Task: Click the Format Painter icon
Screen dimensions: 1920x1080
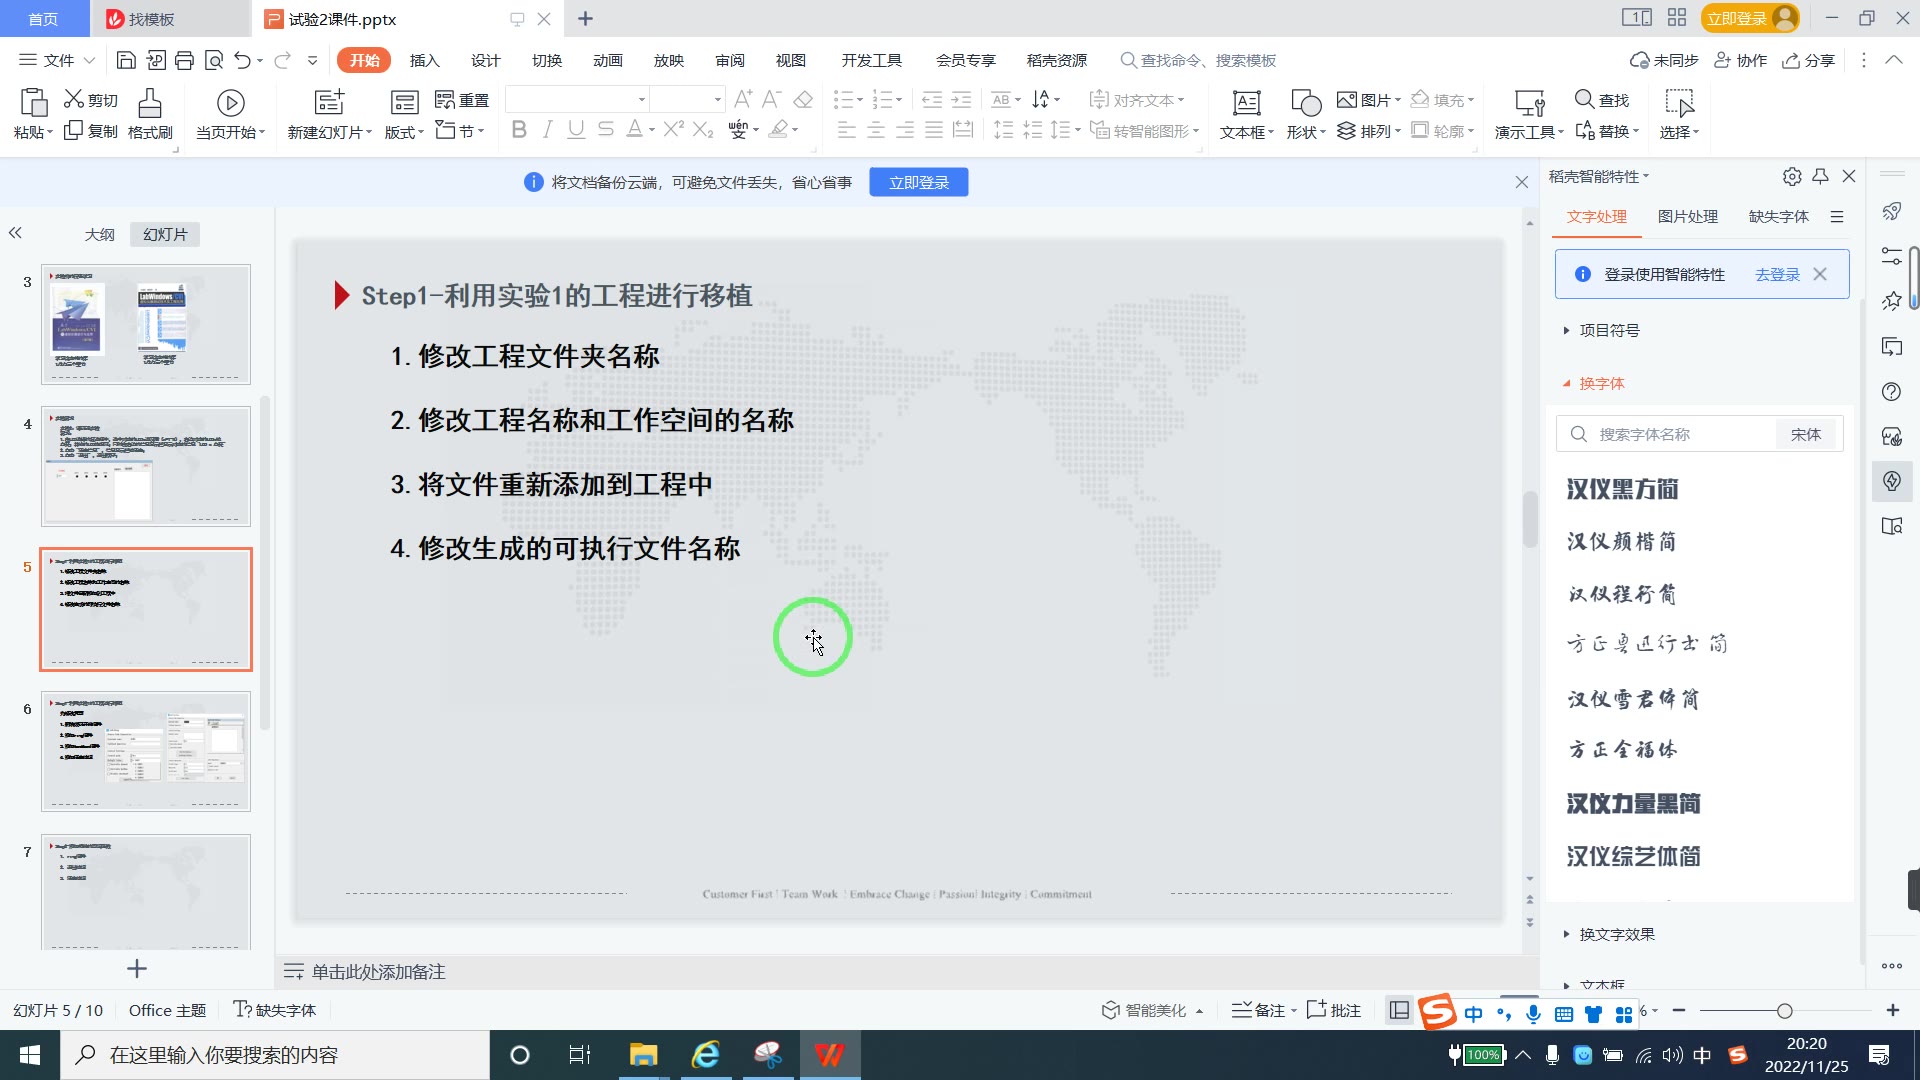Action: [149, 103]
